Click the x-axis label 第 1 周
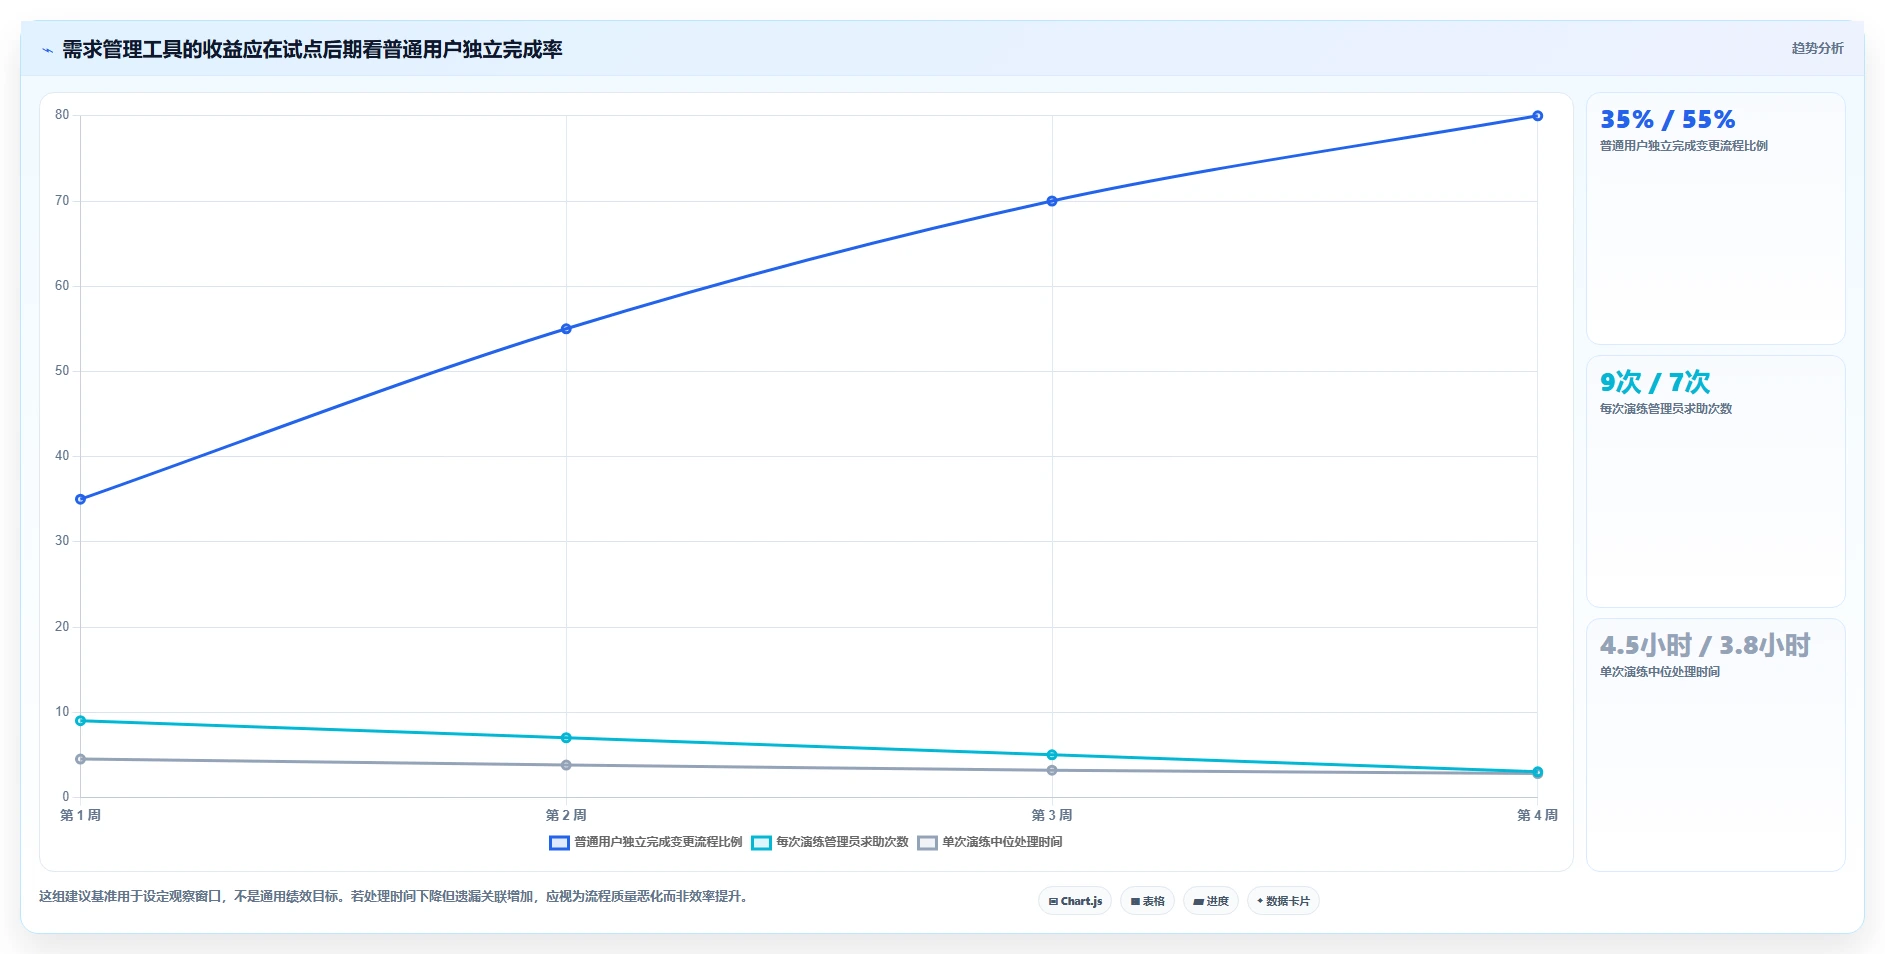1885x954 pixels. click(x=81, y=815)
